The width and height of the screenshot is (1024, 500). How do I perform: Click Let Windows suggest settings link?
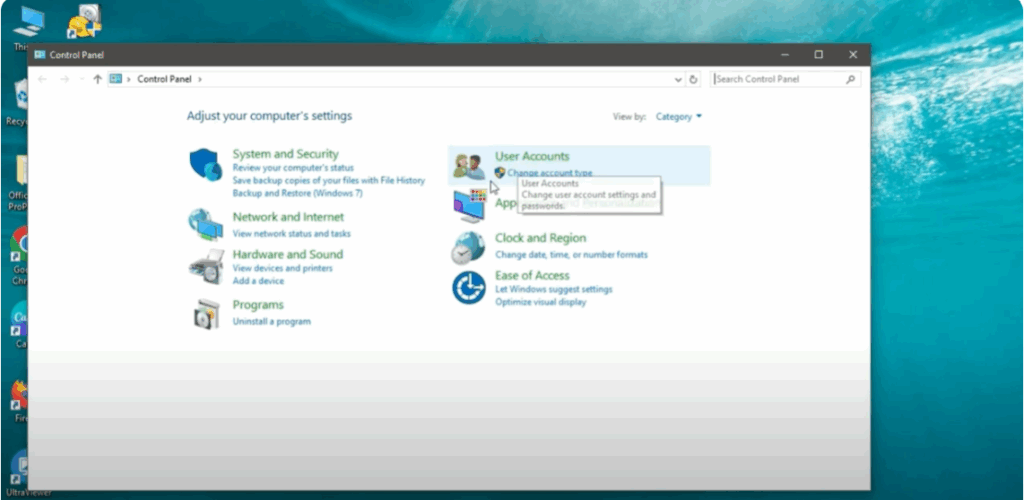(x=553, y=290)
